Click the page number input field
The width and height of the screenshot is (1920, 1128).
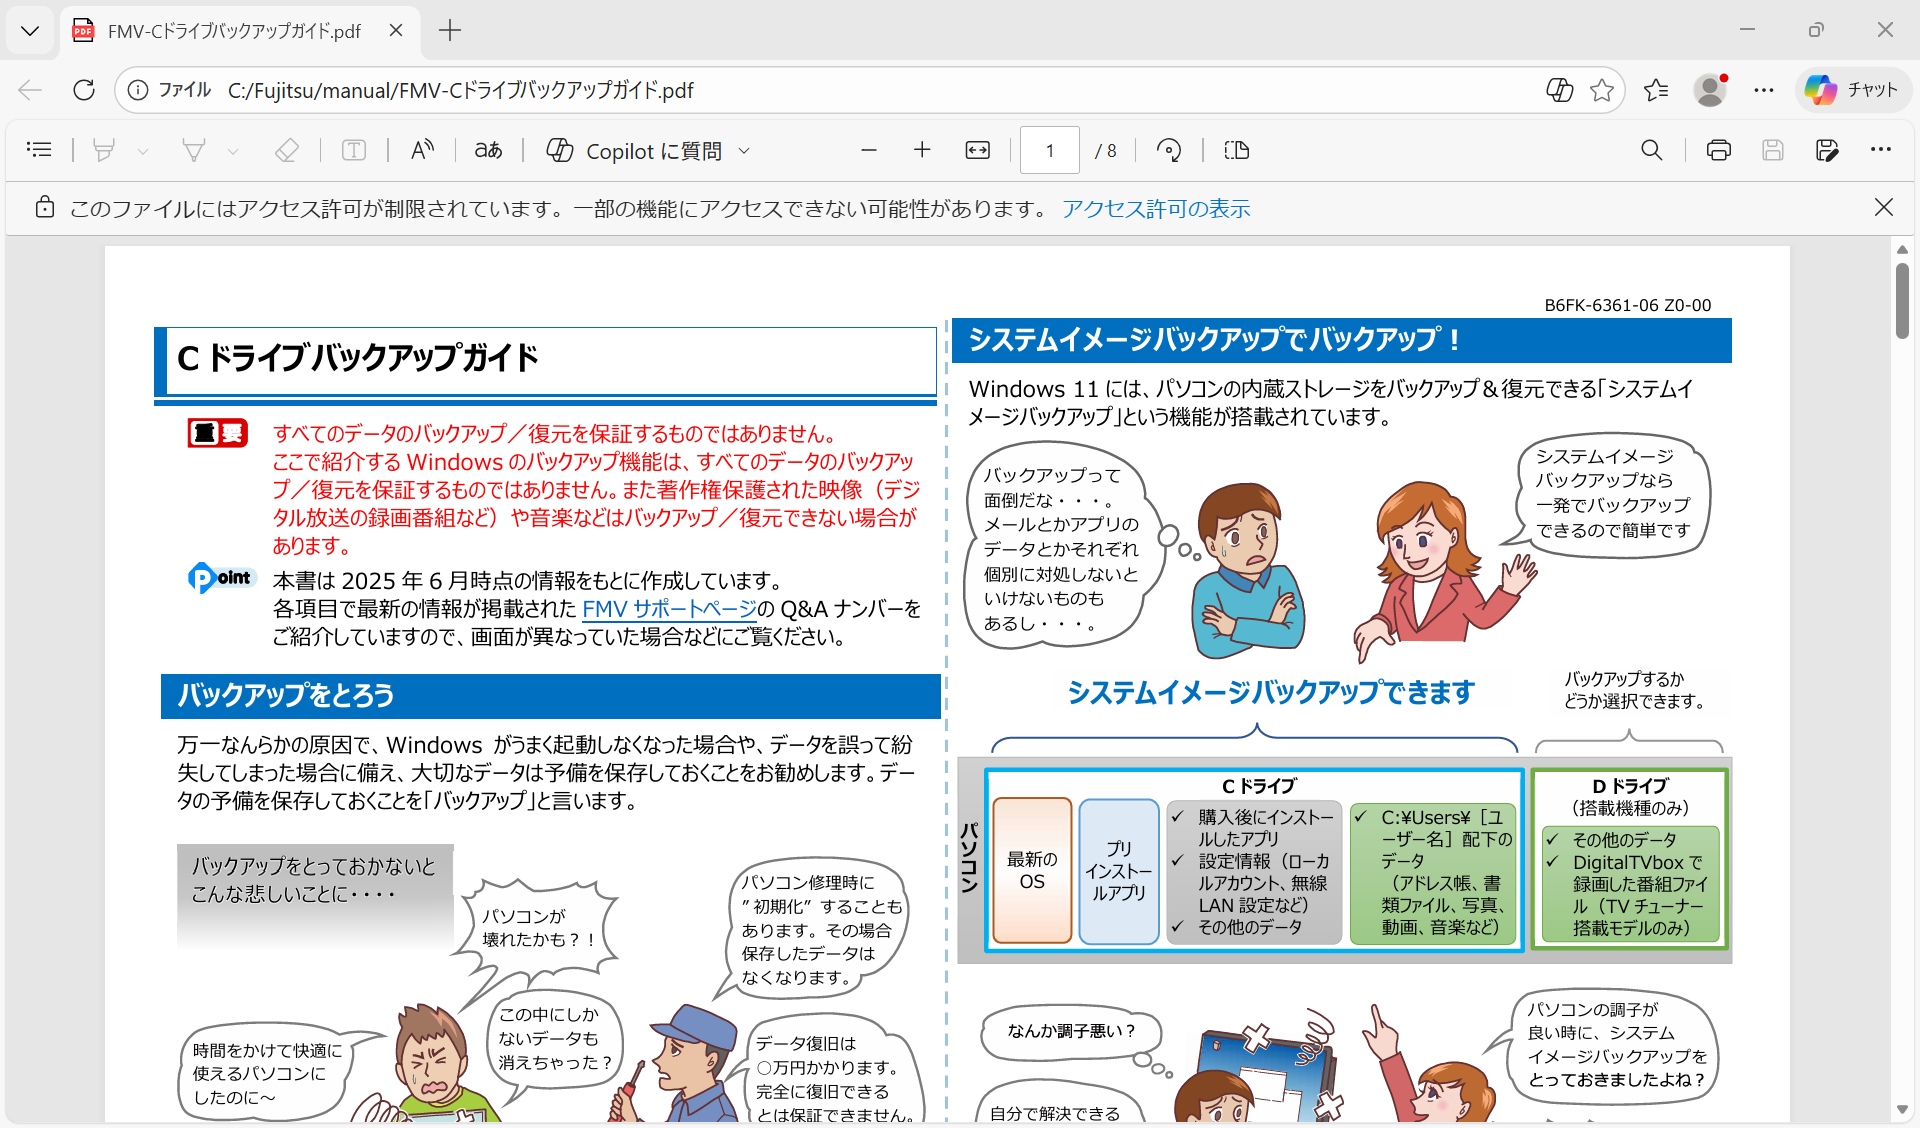click(x=1049, y=150)
